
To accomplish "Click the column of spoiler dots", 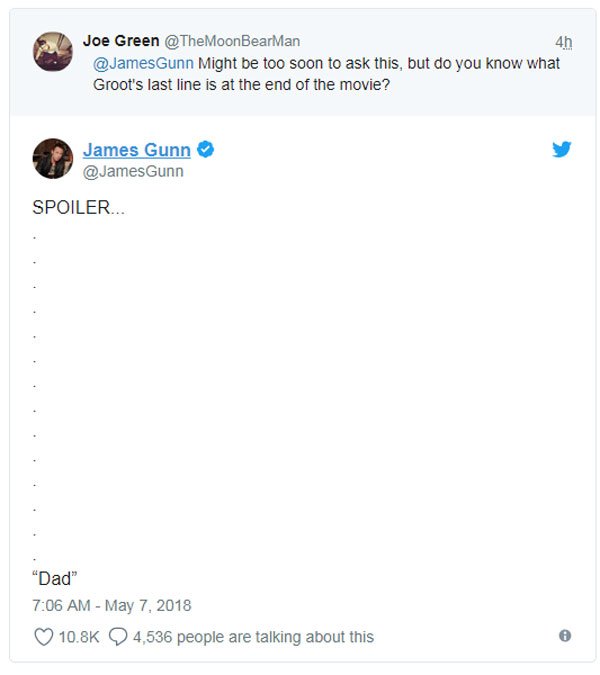I will pyautogui.click(x=35, y=395).
